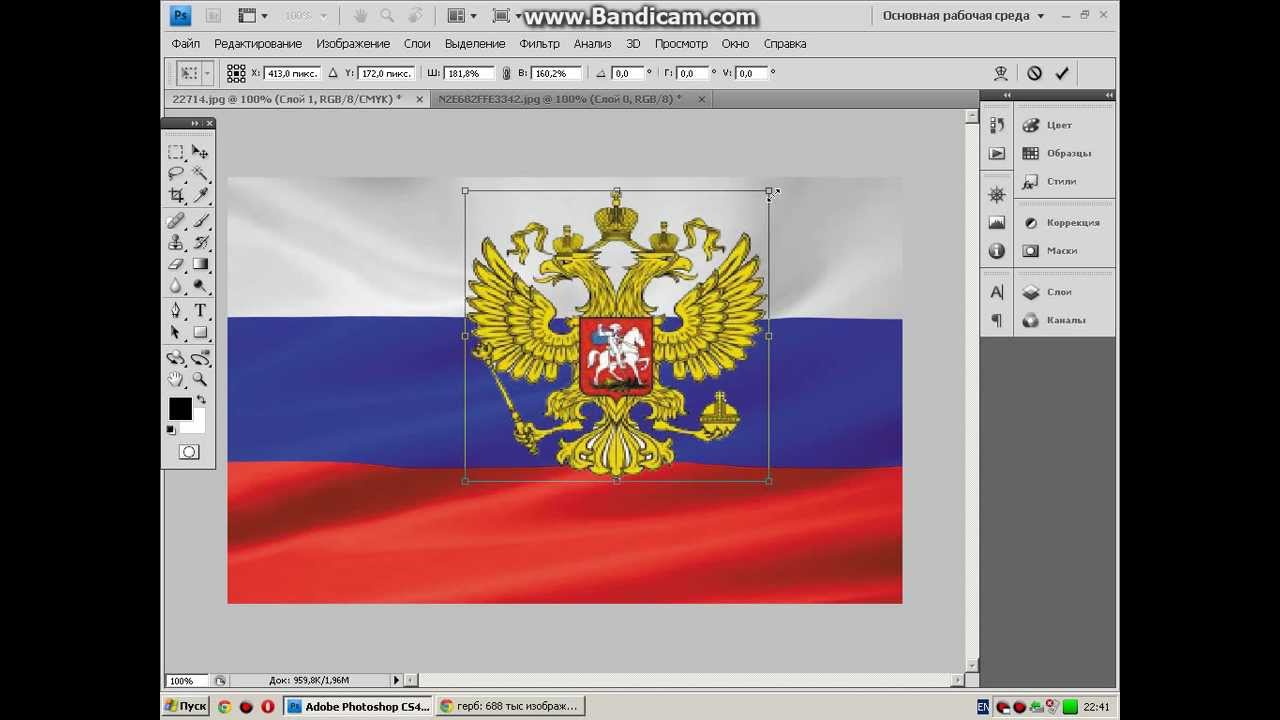Toggle maintain aspect ratio chain link
This screenshot has height=720, width=1280.
[506, 73]
